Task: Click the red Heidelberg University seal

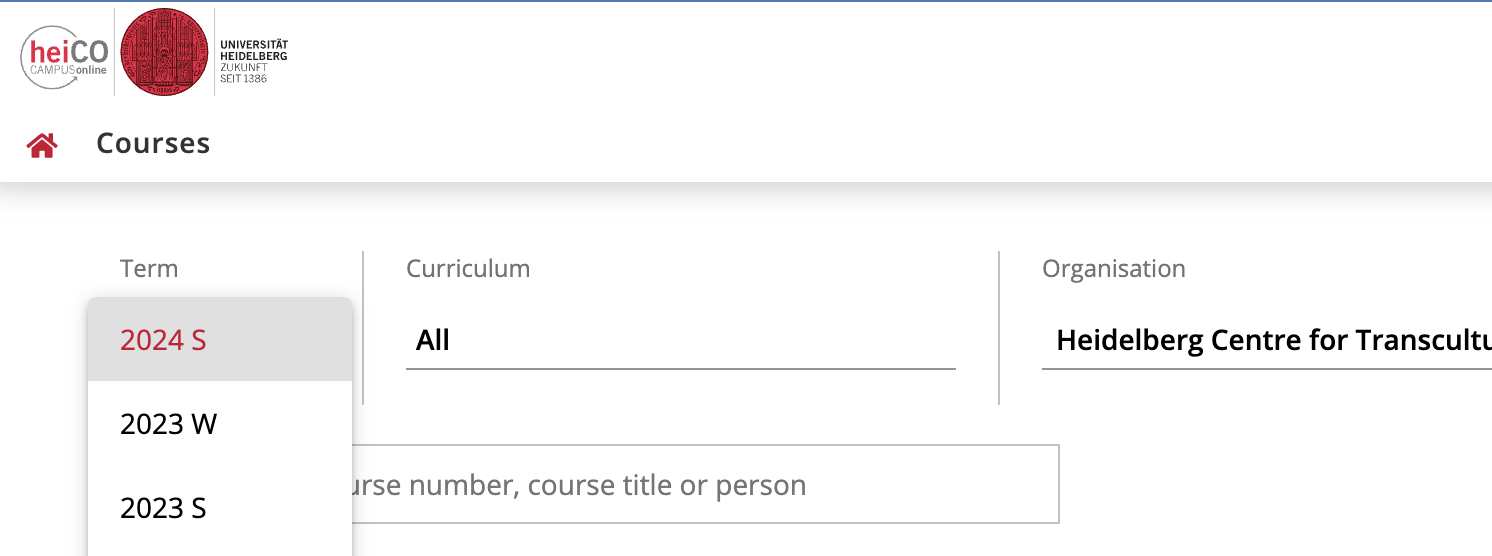Action: click(x=164, y=52)
